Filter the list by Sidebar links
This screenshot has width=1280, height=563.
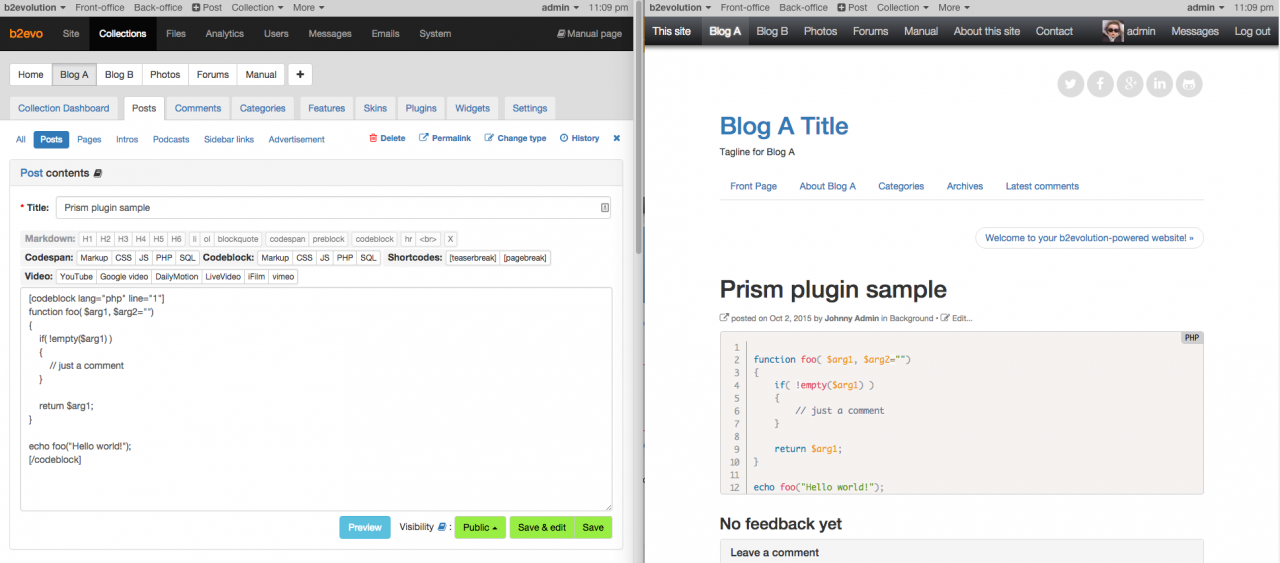pyautogui.click(x=229, y=139)
